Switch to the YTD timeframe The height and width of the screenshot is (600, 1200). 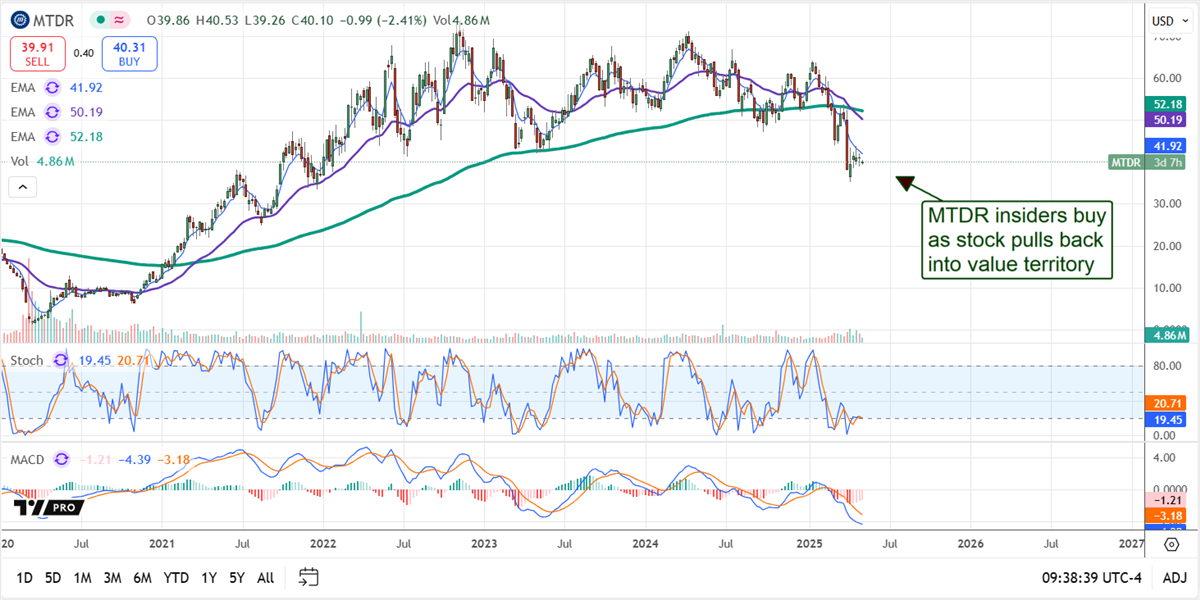point(177,577)
